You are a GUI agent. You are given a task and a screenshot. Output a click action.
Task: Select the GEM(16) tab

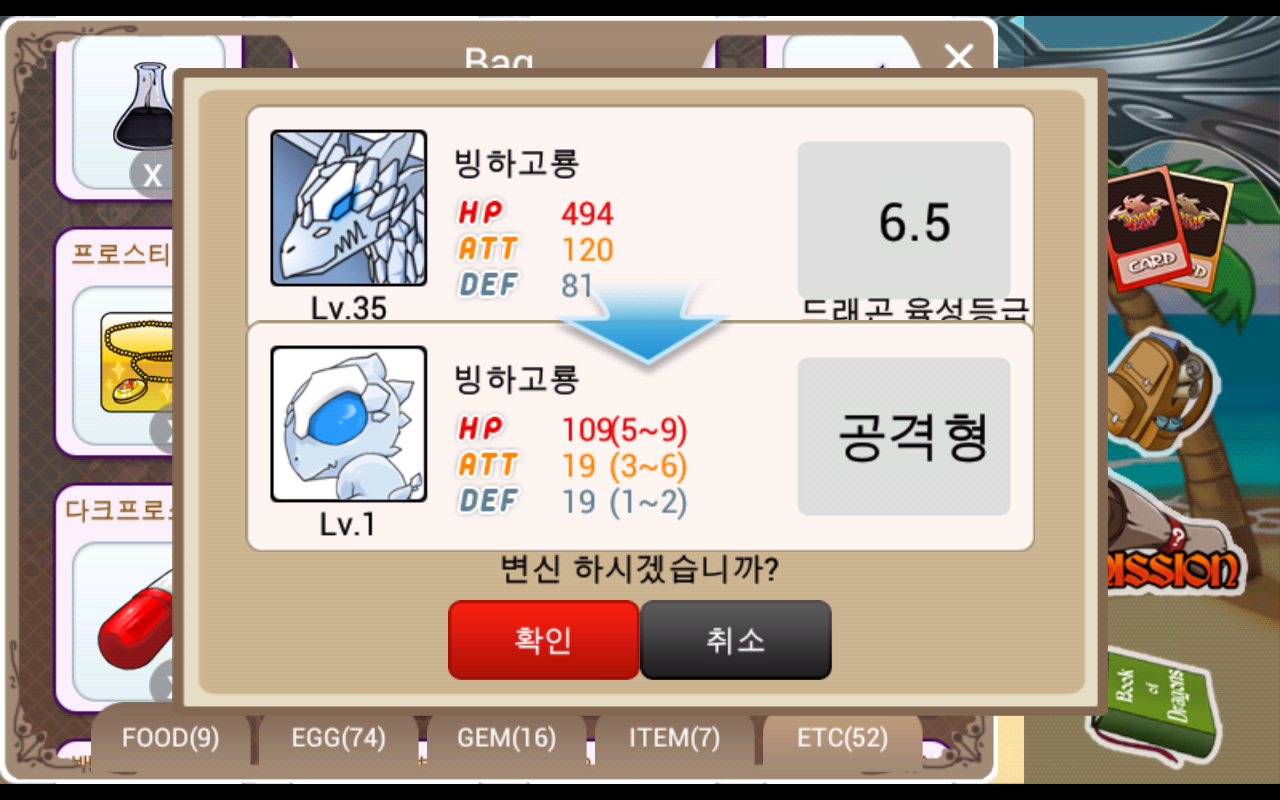point(506,739)
